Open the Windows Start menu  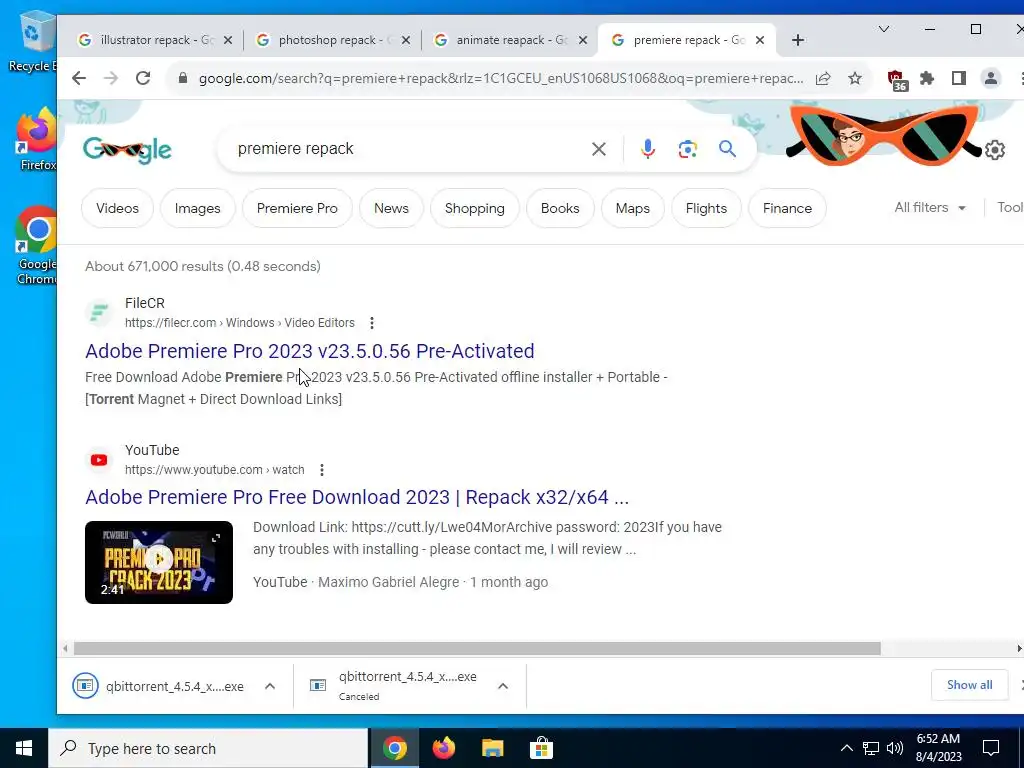click(24, 748)
